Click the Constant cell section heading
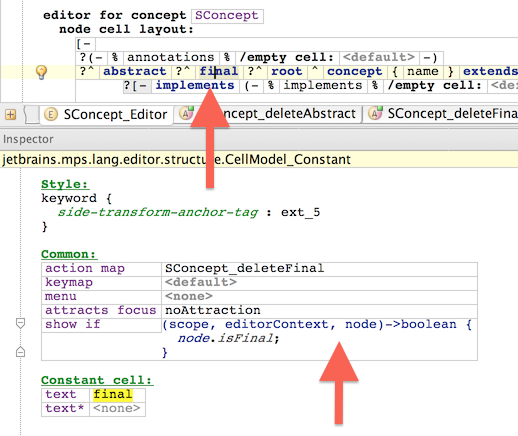 [x=97, y=380]
